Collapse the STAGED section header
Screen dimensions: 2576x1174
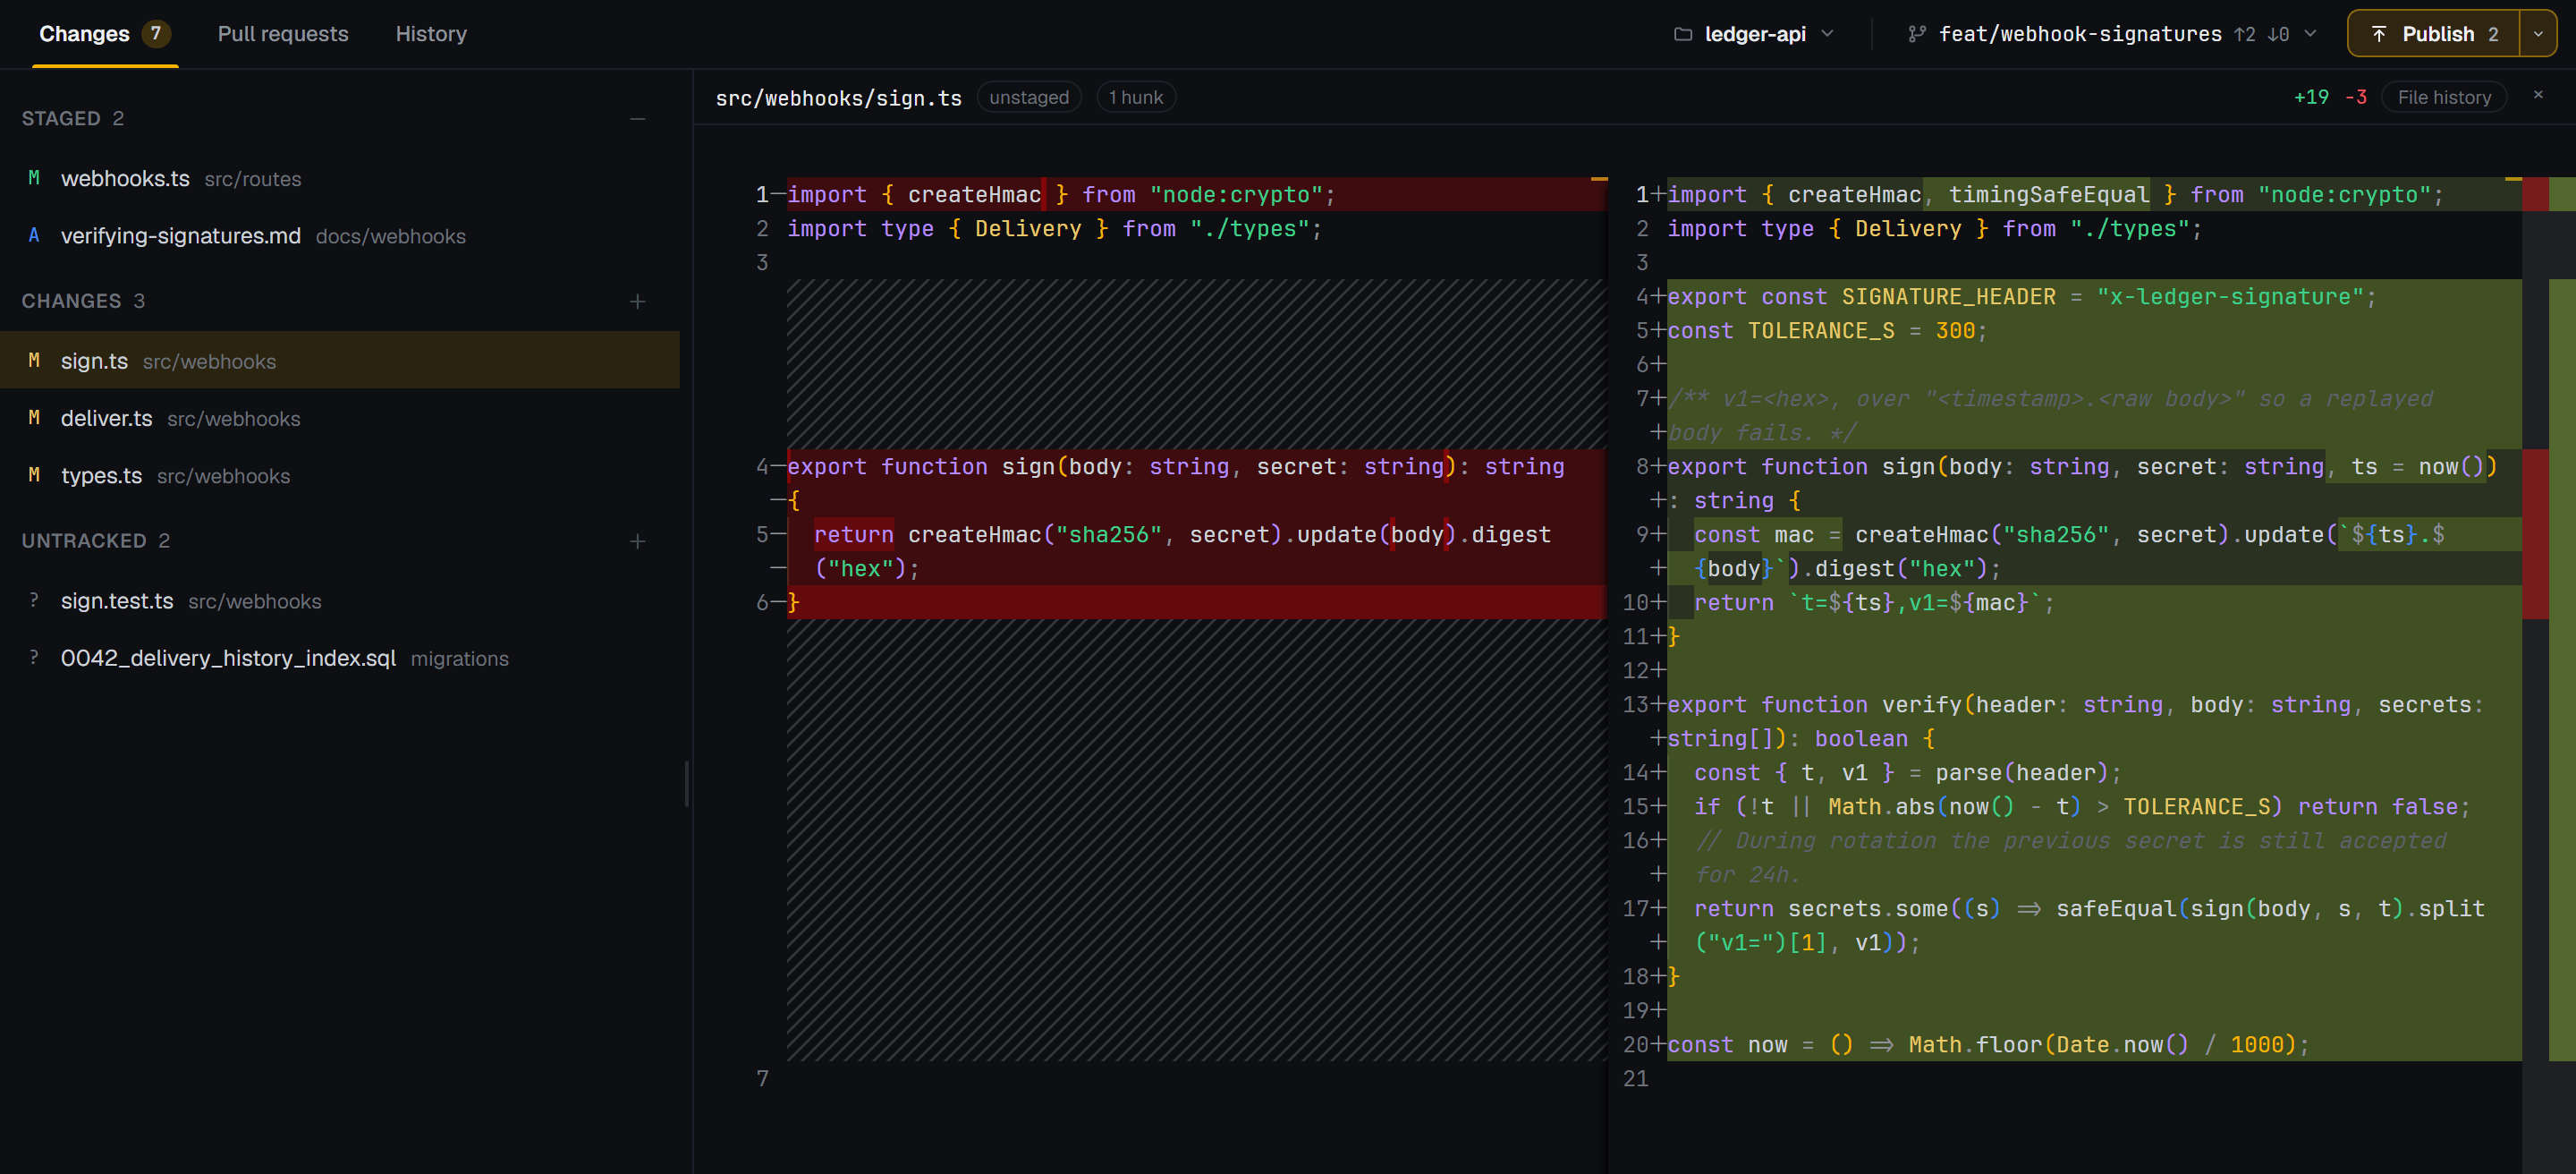pos(73,119)
